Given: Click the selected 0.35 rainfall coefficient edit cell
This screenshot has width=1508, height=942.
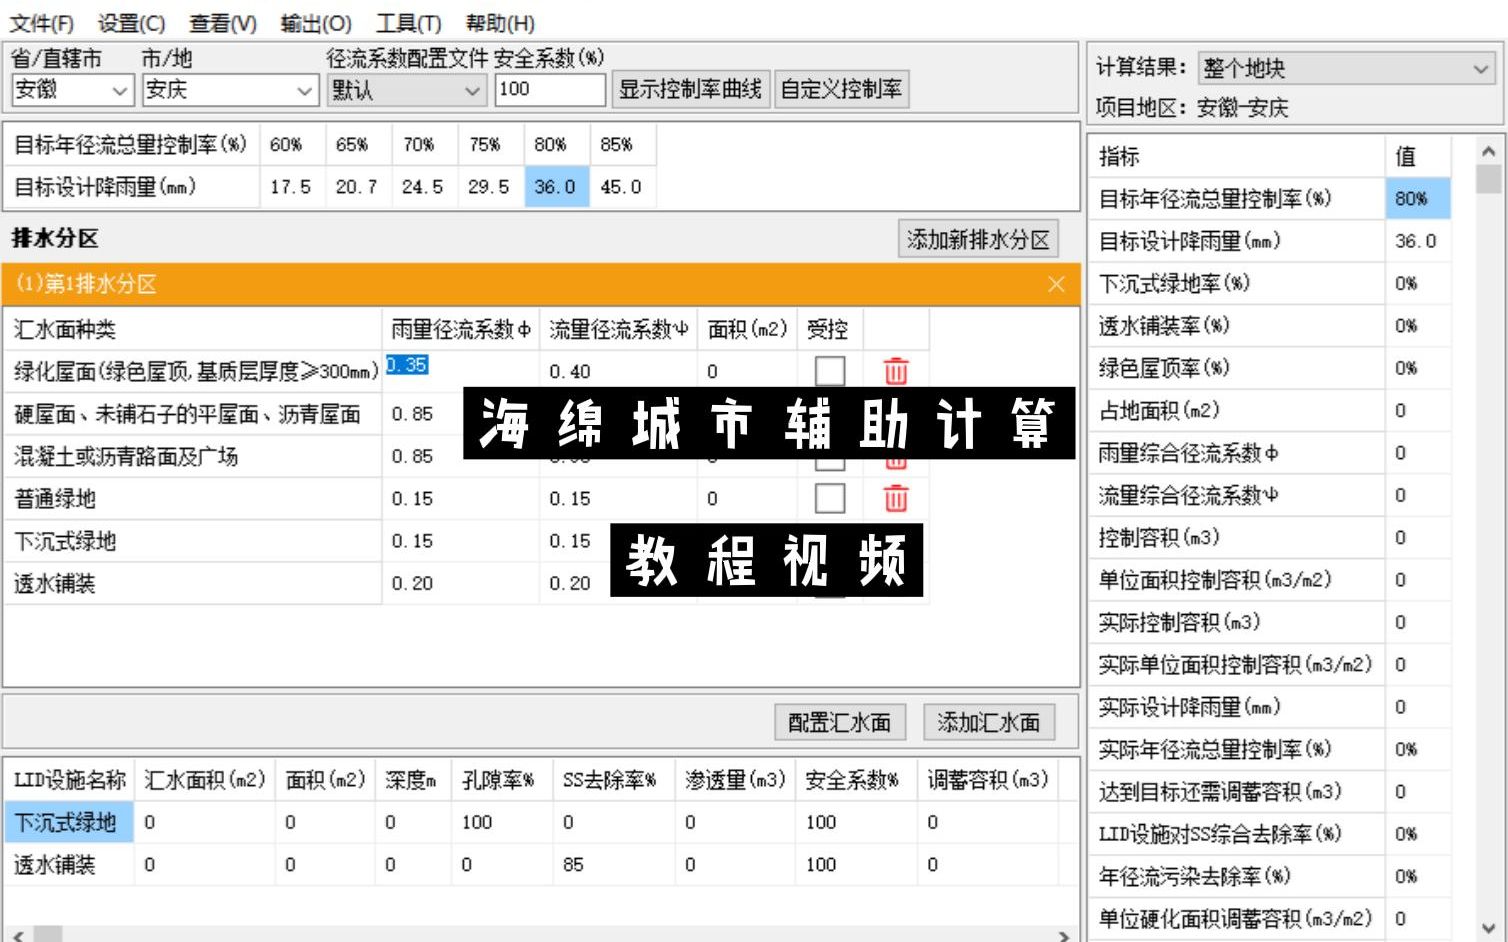Looking at the screenshot, I should tap(407, 365).
